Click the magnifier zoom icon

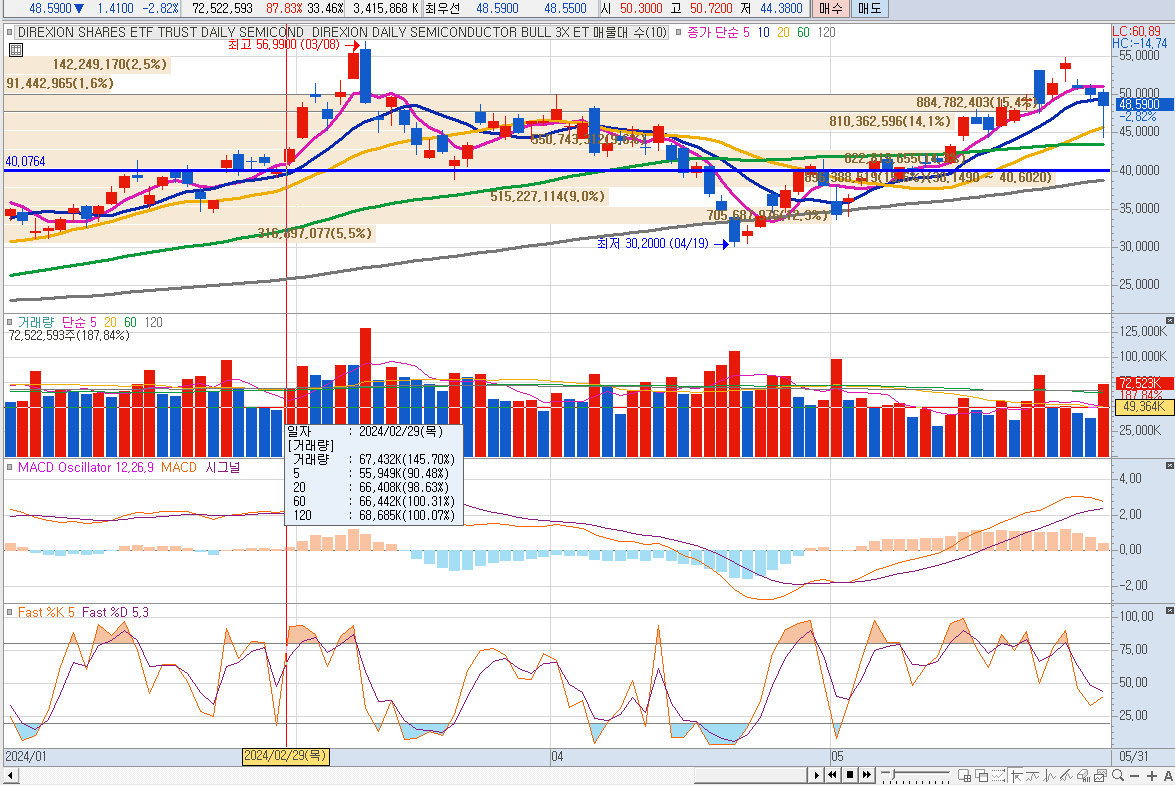tap(1118, 775)
